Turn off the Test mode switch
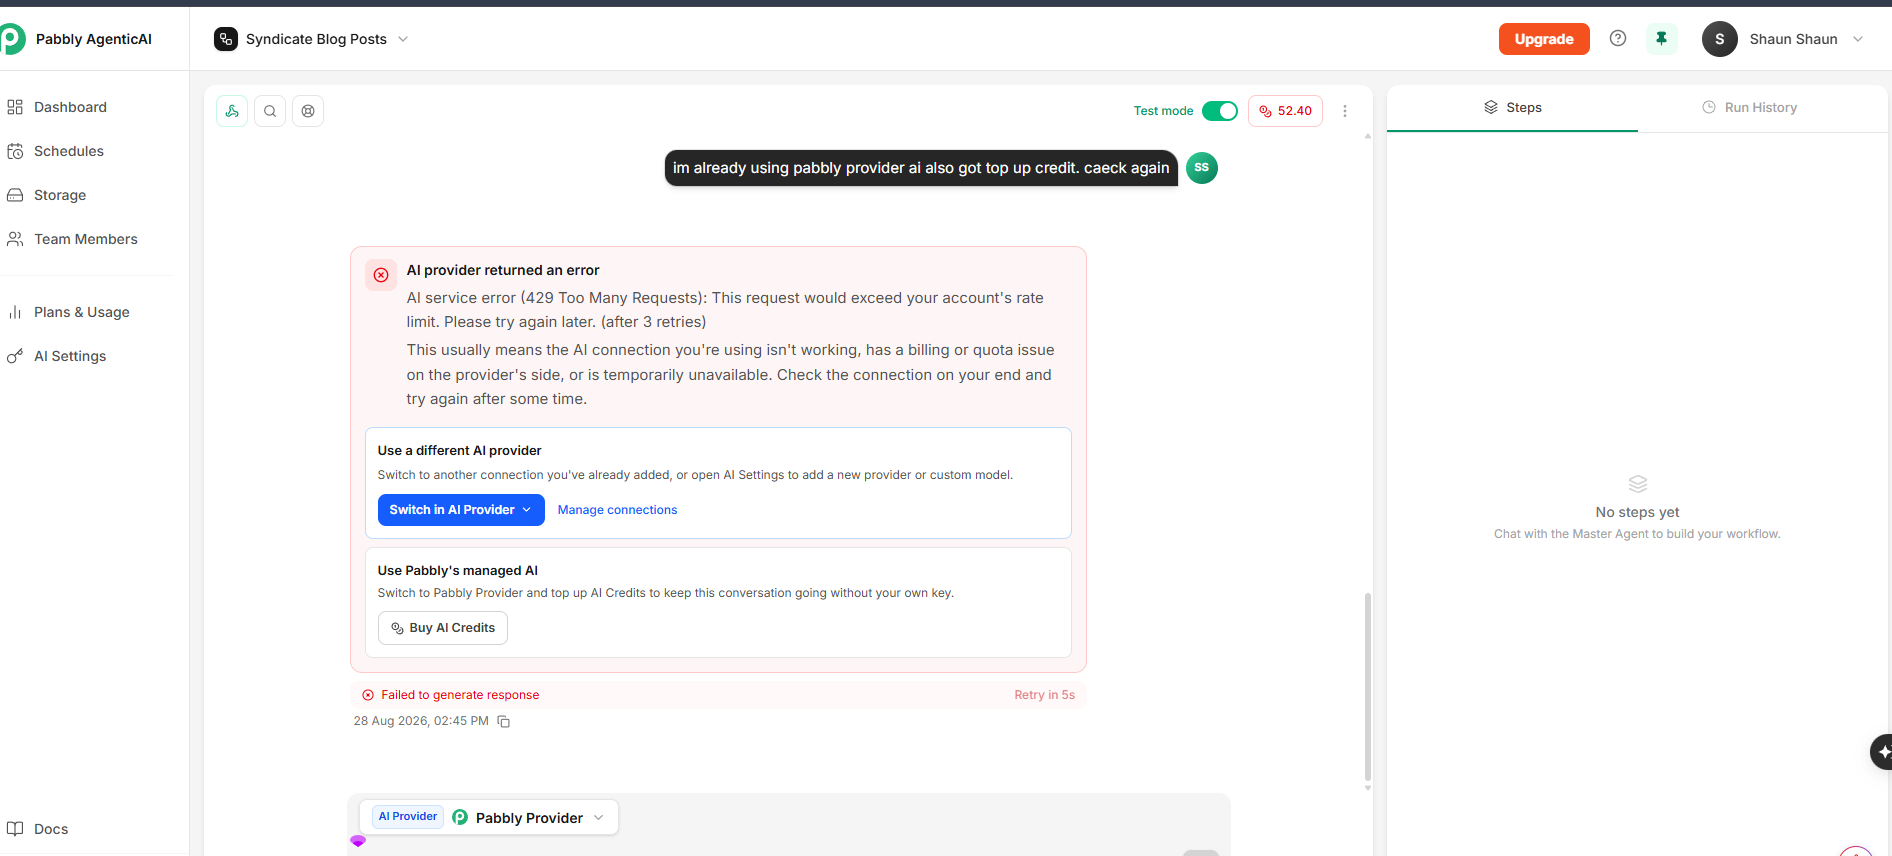The width and height of the screenshot is (1892, 856). pos(1220,111)
